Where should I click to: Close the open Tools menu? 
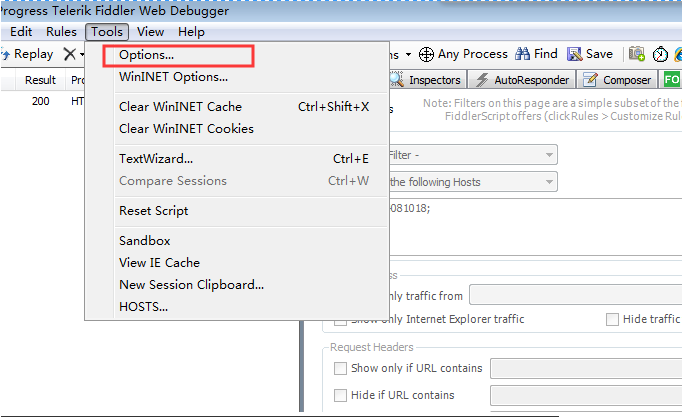[x=107, y=32]
